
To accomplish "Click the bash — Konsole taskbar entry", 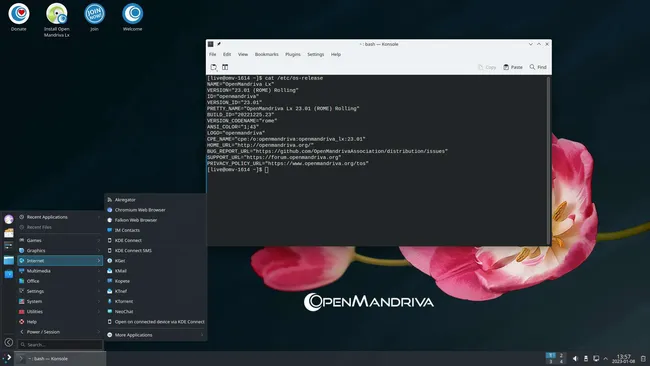I will (60, 359).
